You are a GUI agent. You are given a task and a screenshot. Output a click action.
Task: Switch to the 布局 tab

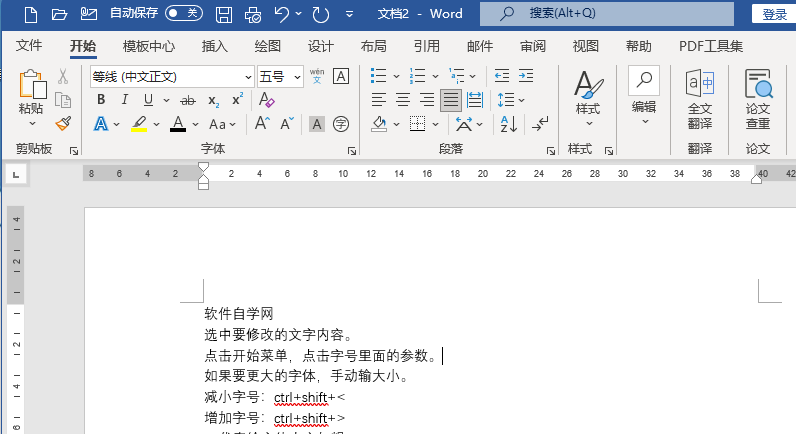(x=374, y=47)
